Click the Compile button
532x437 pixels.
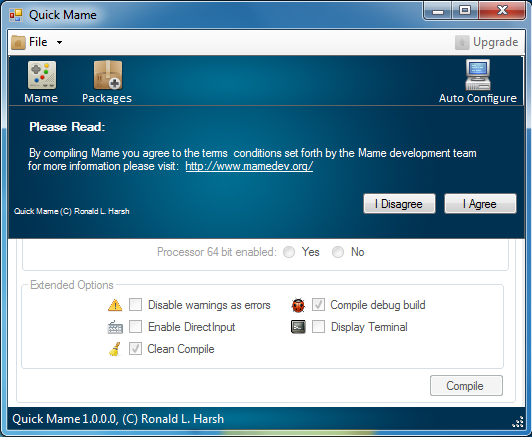tap(466, 385)
